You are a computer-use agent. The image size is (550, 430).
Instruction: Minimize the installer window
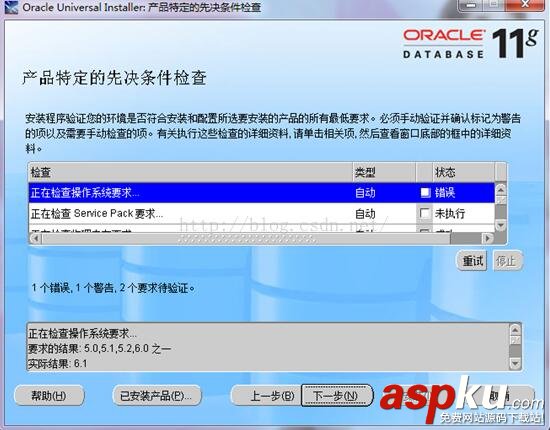point(471,5)
